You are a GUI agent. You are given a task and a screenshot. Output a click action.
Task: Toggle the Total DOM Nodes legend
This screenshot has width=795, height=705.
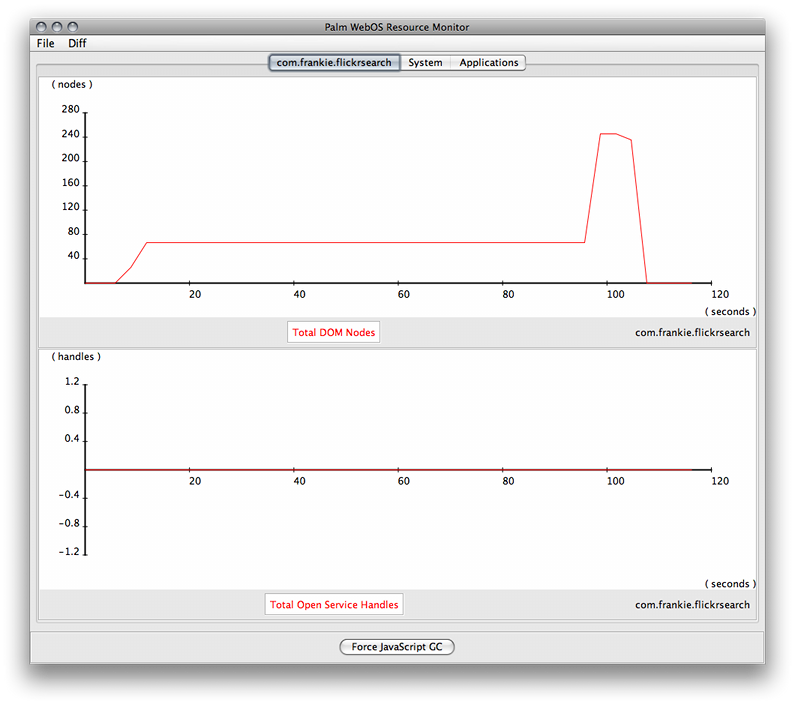click(x=334, y=333)
